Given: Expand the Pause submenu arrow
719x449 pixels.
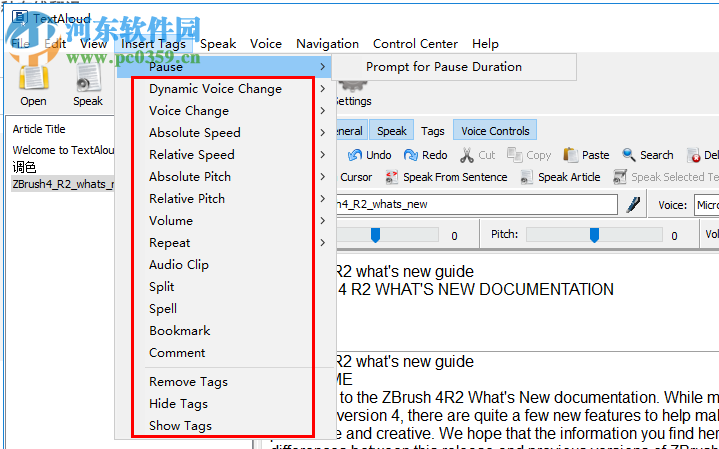Looking at the screenshot, I should point(323,67).
